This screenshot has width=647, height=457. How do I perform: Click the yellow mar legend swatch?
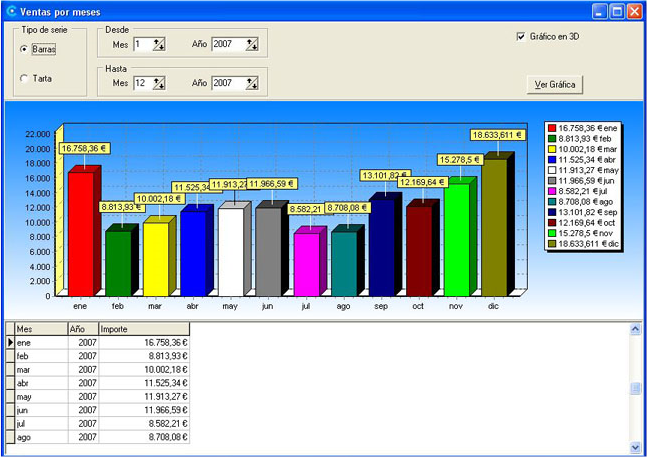tap(552, 149)
